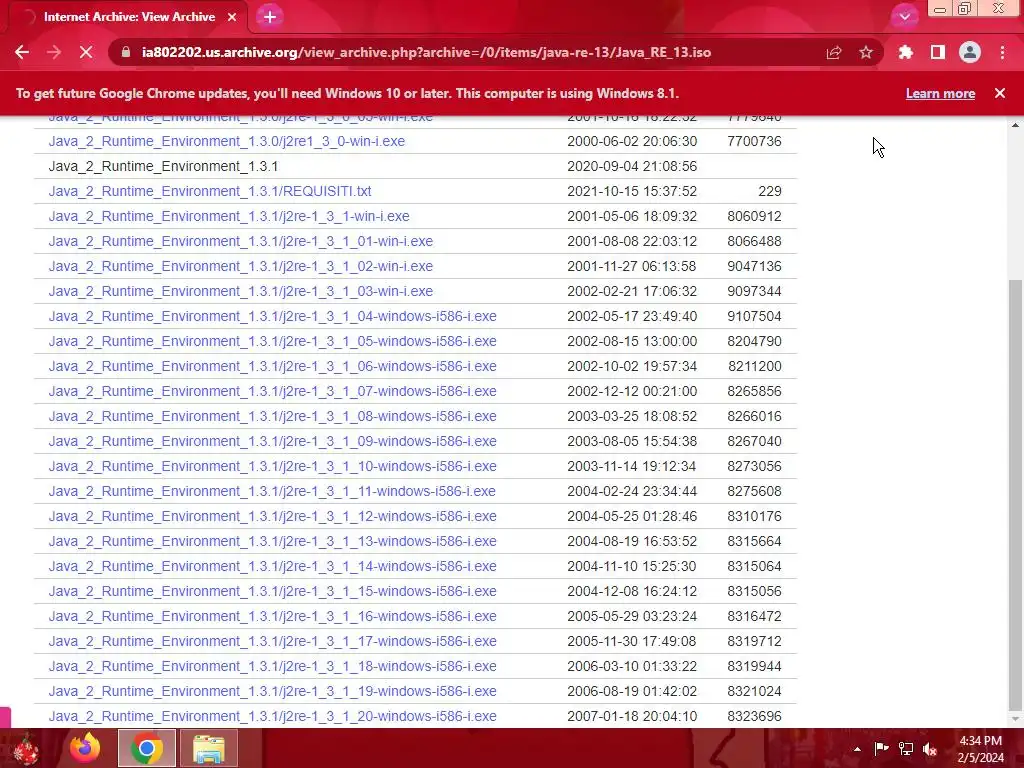1024x768 pixels.
Task: Click the forward navigation arrow
Action: [54, 52]
